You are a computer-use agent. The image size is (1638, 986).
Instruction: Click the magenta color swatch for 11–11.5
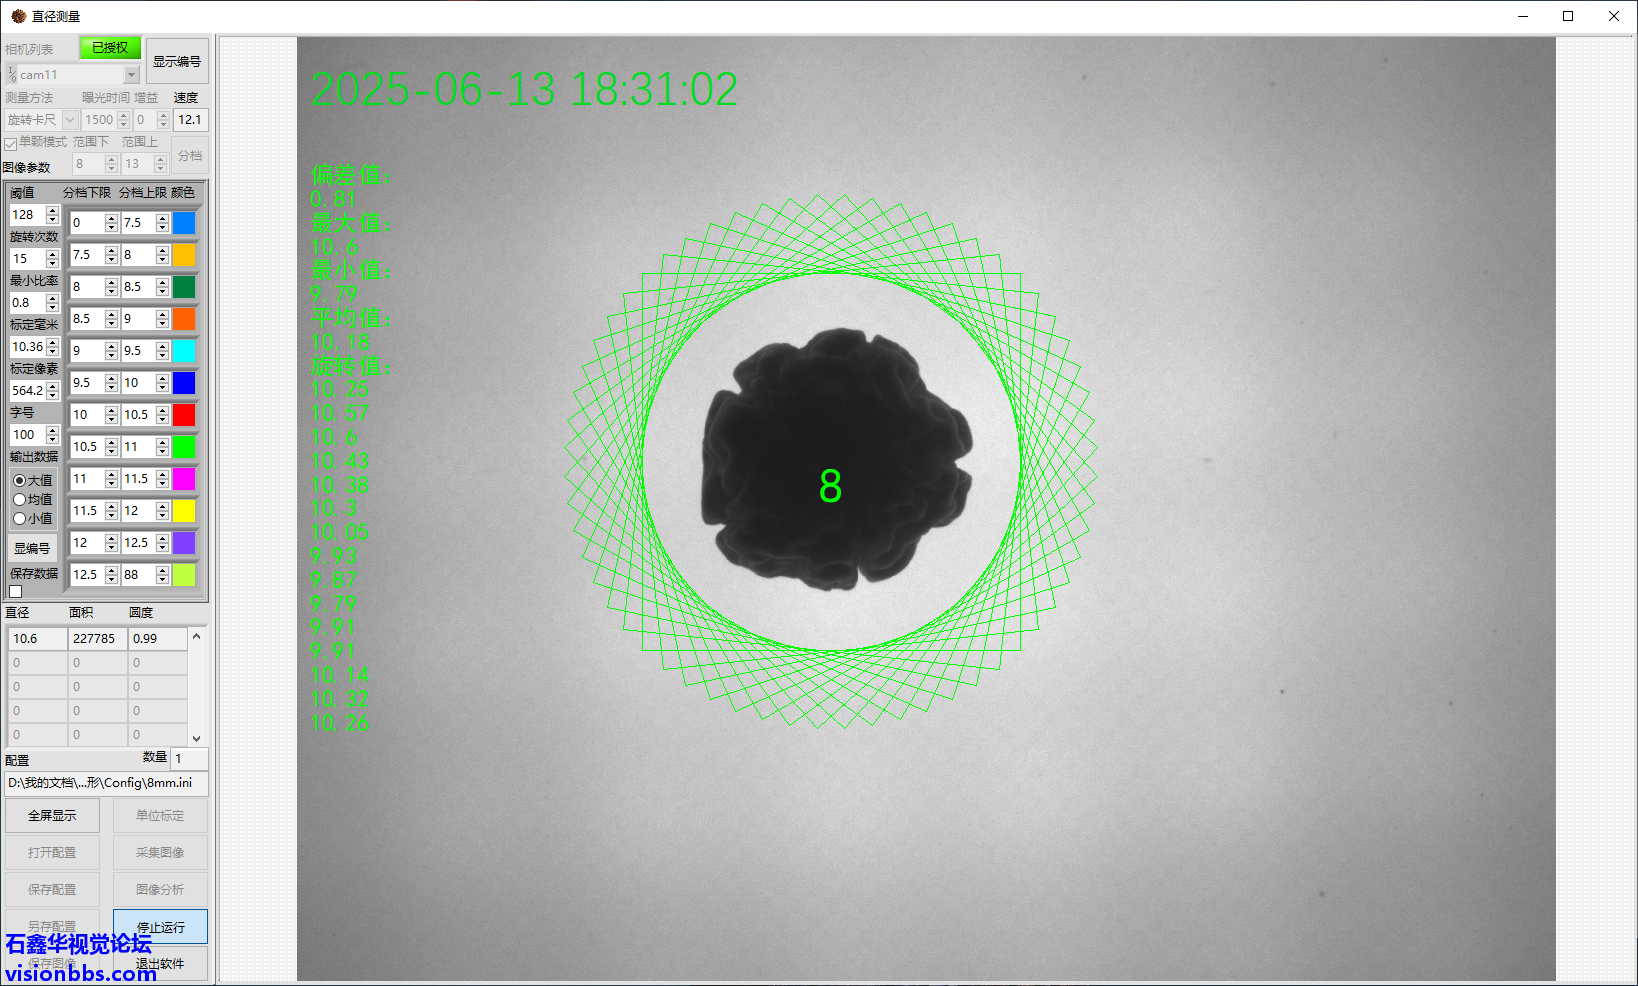(184, 479)
